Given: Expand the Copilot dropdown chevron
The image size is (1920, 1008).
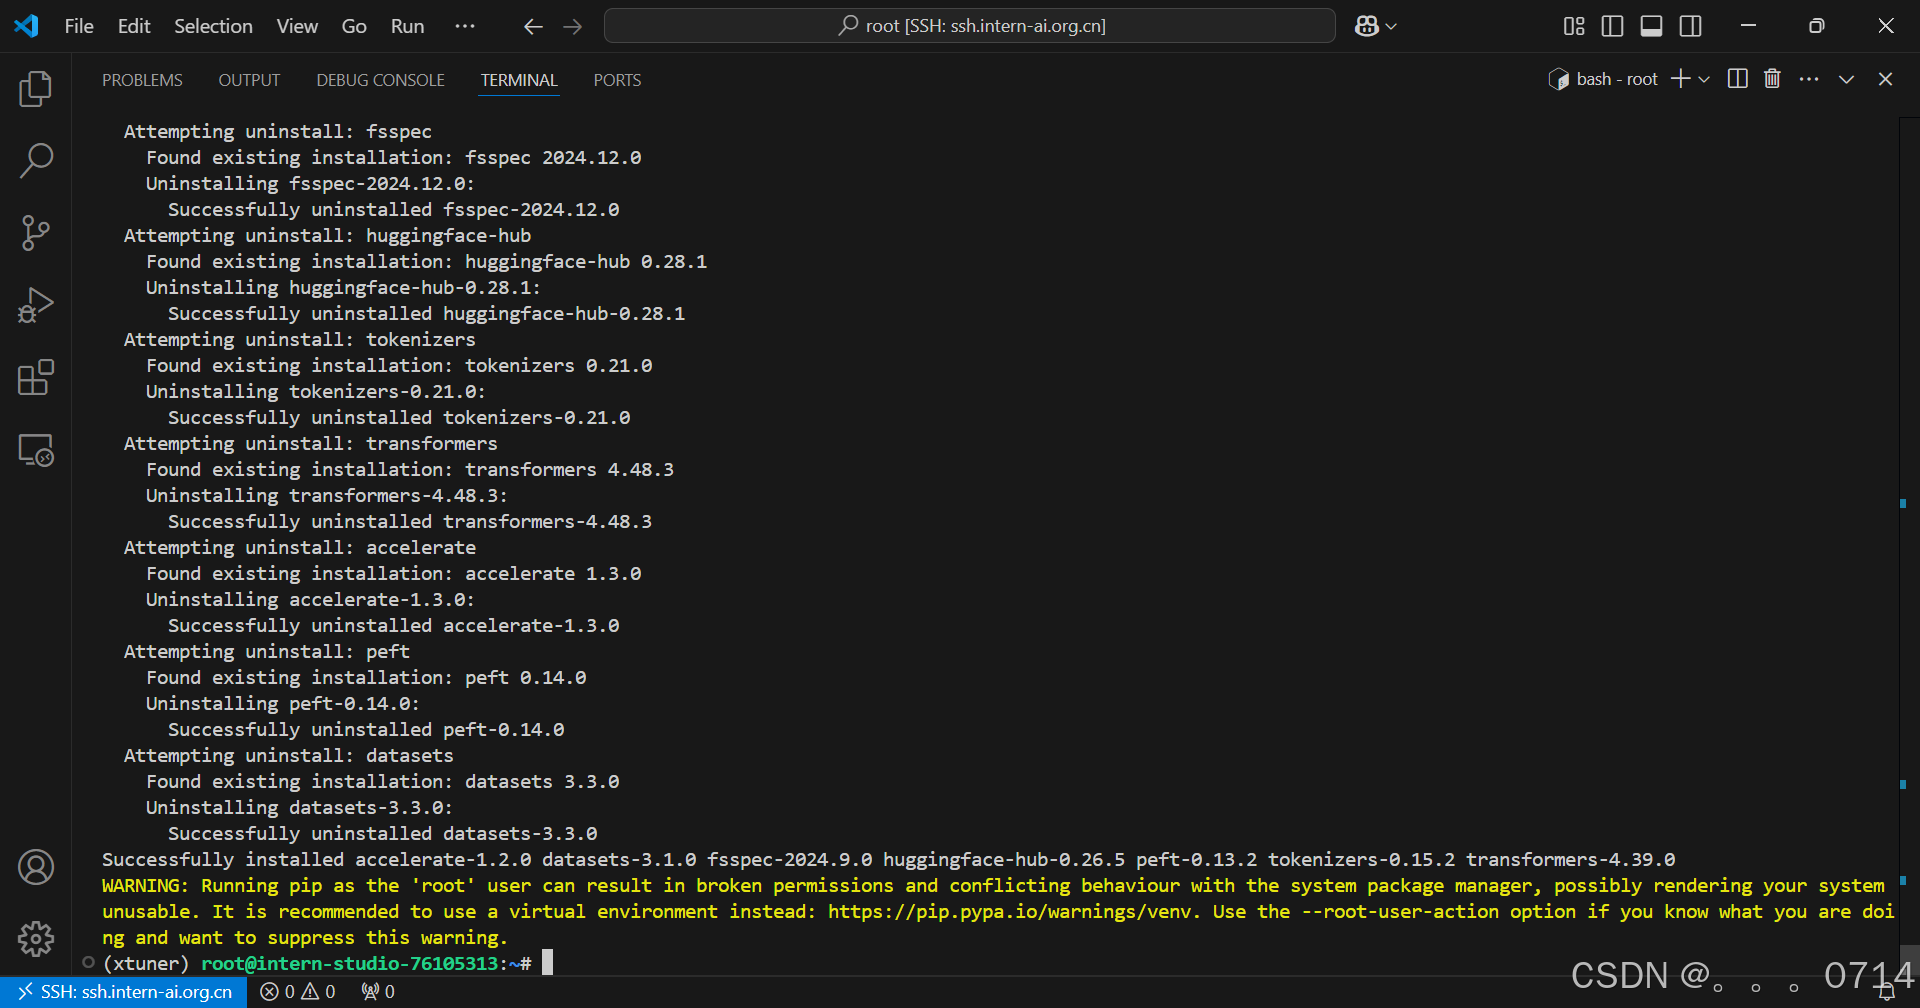Looking at the screenshot, I should click(x=1391, y=27).
